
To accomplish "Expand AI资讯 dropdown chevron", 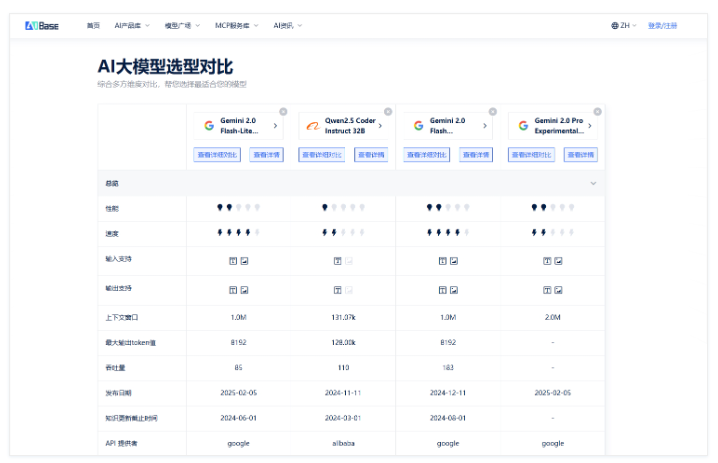I will [300, 26].
